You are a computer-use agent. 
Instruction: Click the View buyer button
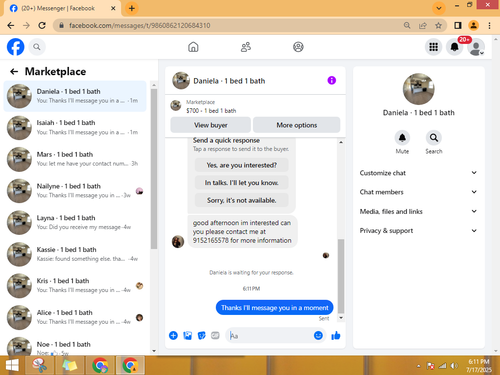click(x=211, y=125)
